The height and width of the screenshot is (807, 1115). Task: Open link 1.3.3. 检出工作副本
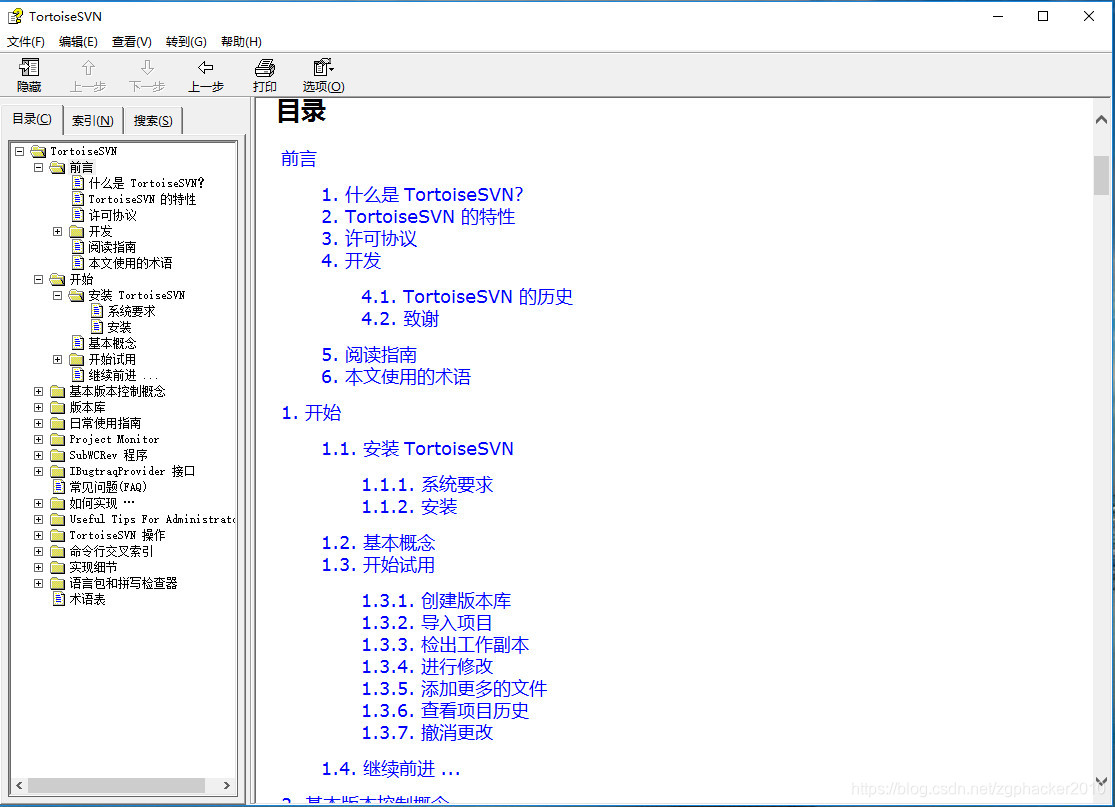coord(445,645)
